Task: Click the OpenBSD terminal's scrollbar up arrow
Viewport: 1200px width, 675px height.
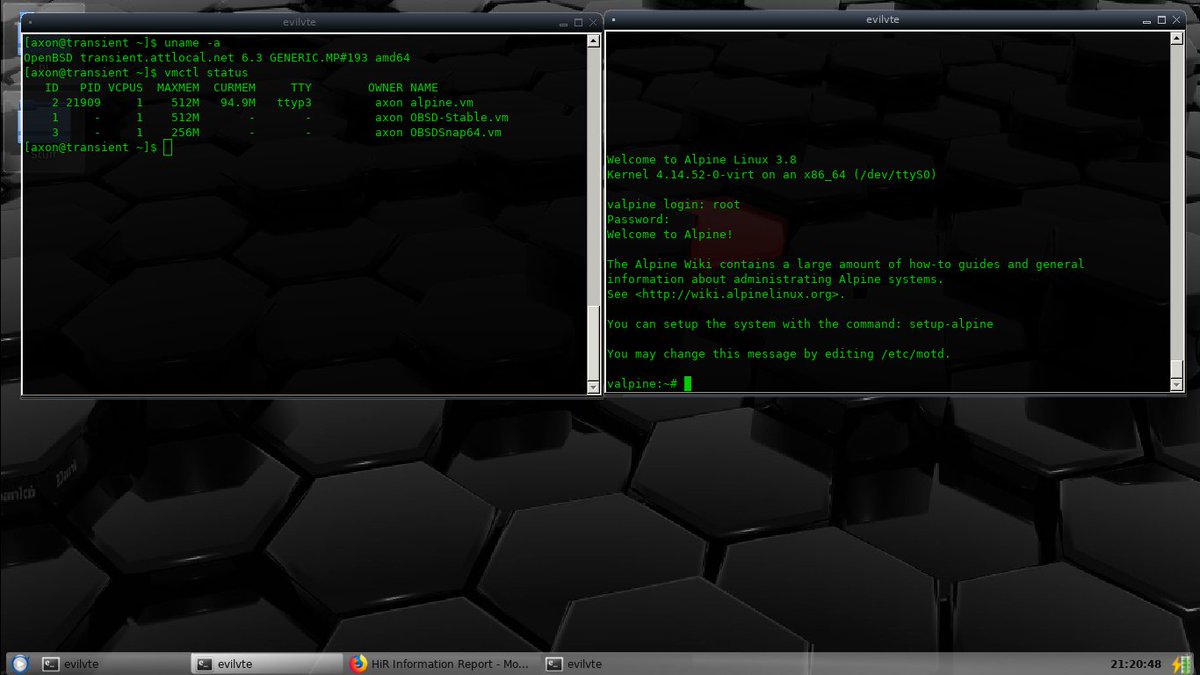Action: (594, 40)
